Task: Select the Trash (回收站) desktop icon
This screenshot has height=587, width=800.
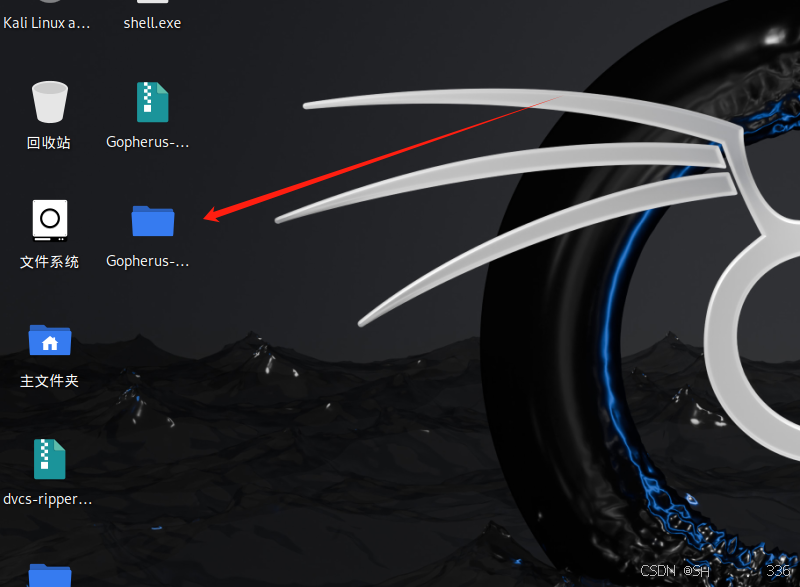Action: tap(49, 101)
